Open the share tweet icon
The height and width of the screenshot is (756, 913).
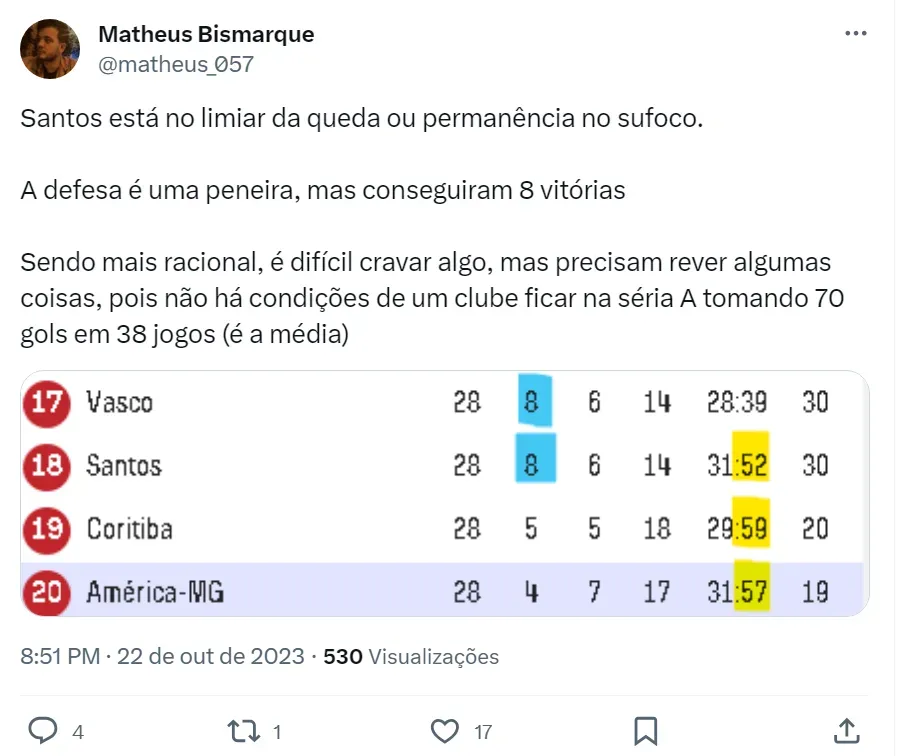click(846, 731)
